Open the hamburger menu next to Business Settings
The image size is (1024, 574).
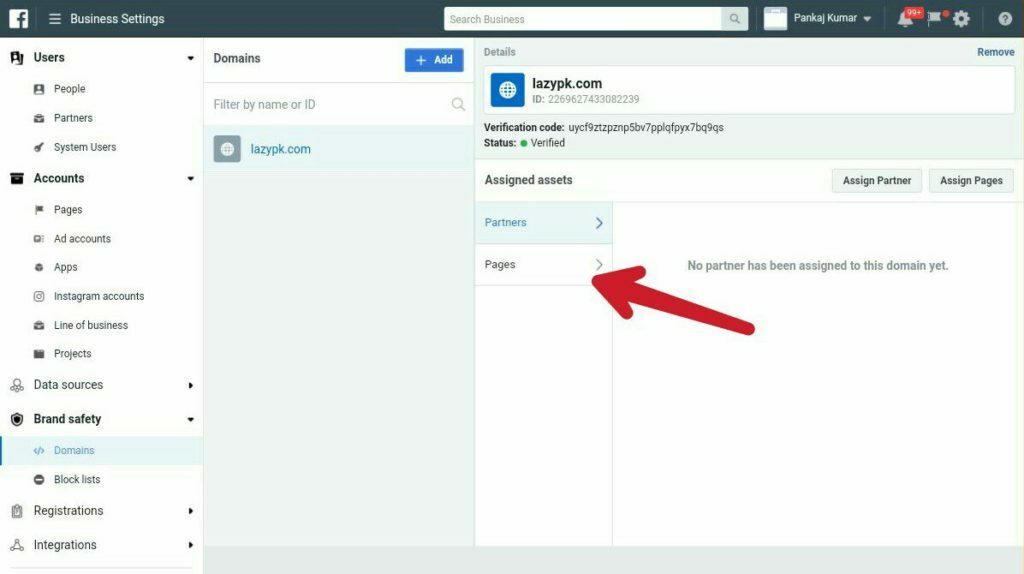coord(54,19)
